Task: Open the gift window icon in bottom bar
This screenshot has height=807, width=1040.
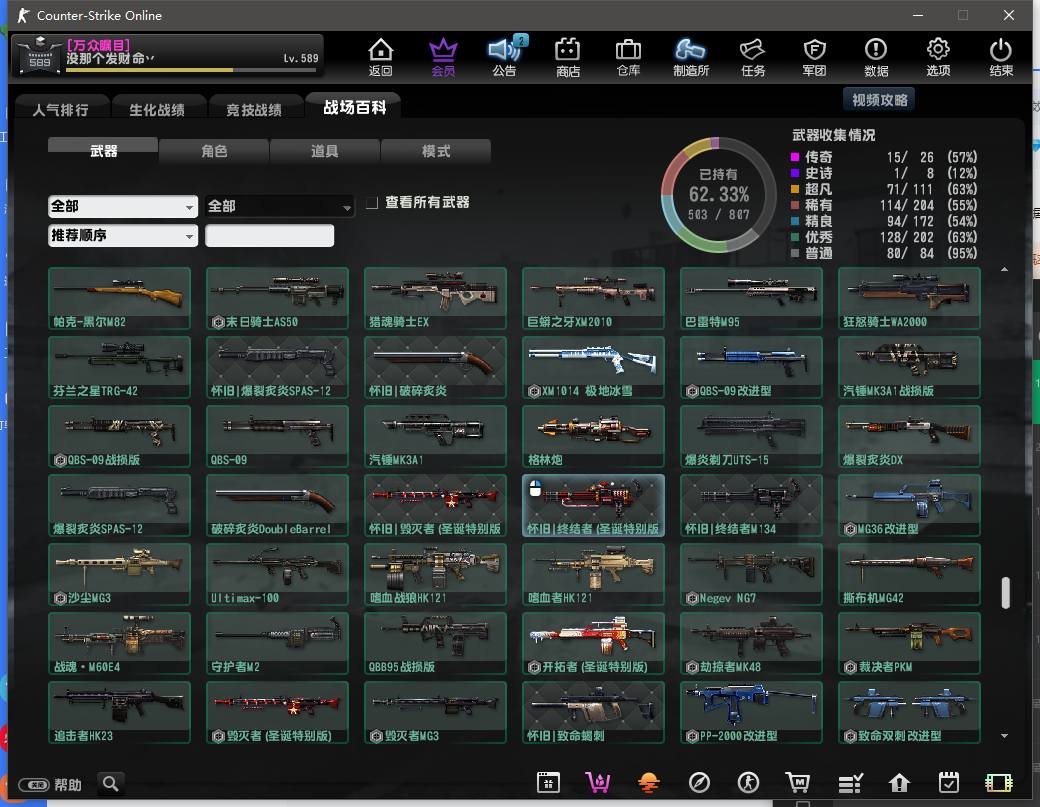Action: click(548, 782)
